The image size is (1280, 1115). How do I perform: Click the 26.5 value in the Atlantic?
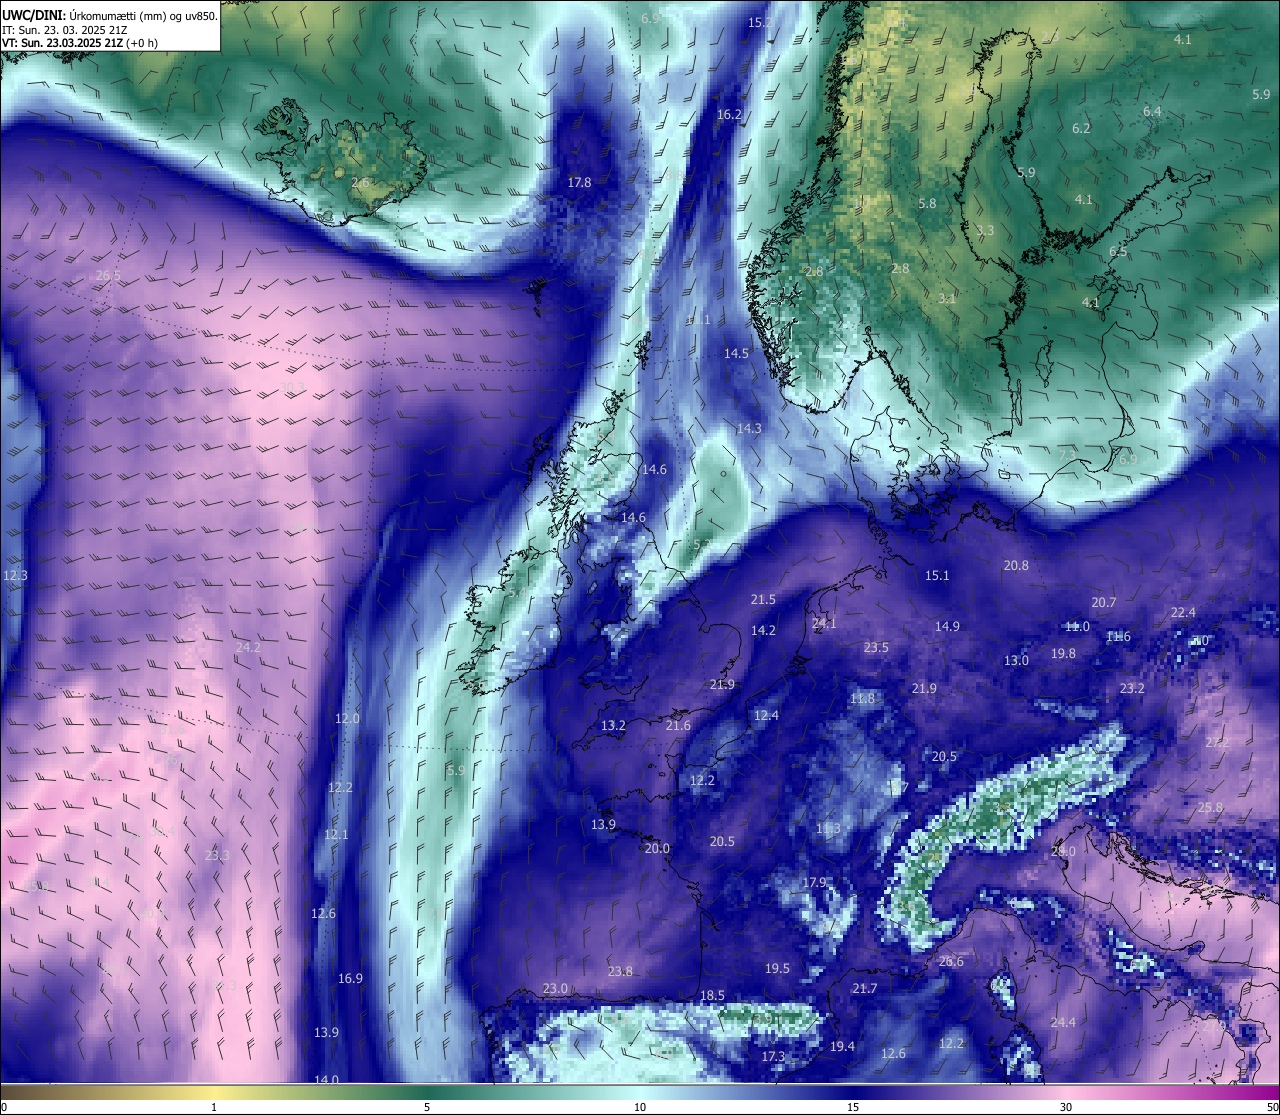(x=108, y=275)
